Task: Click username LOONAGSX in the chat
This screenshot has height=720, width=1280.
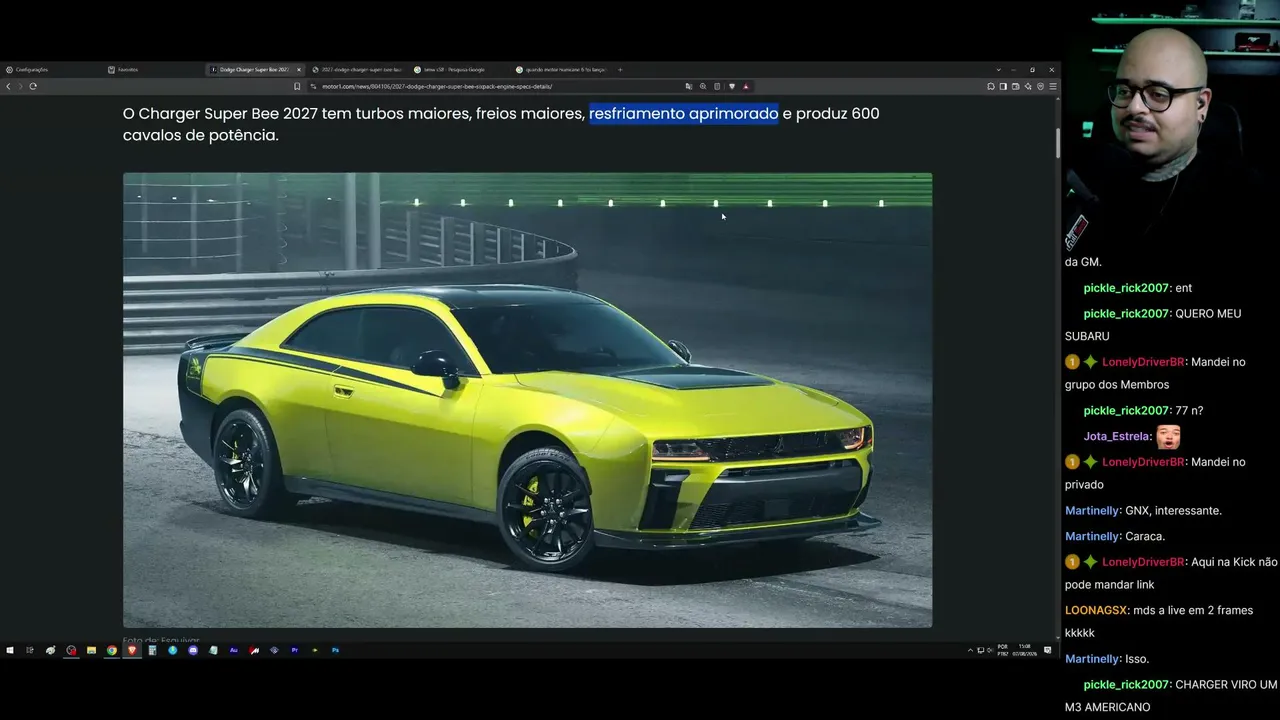Action: 1095,610
